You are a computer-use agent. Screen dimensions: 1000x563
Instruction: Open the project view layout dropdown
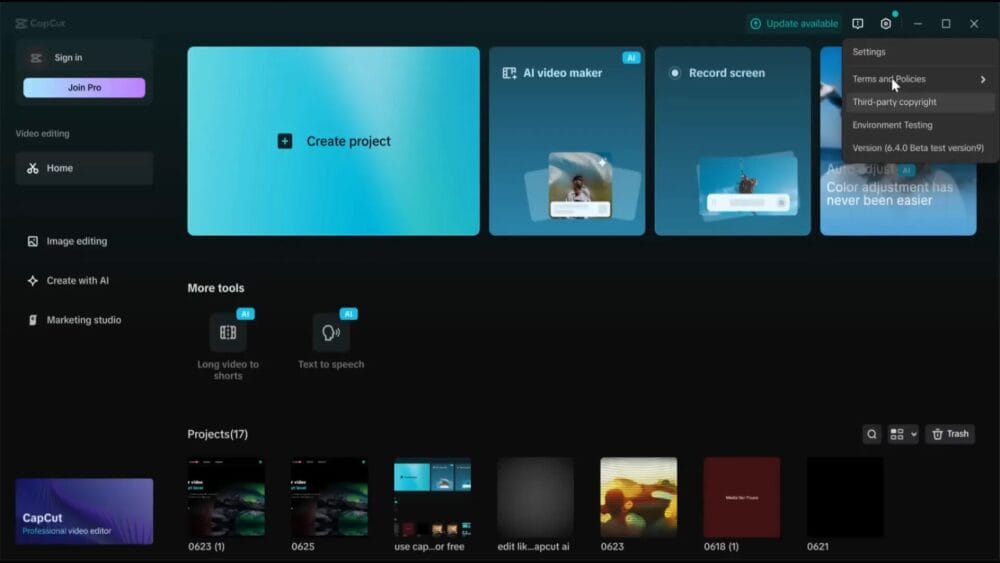903,434
